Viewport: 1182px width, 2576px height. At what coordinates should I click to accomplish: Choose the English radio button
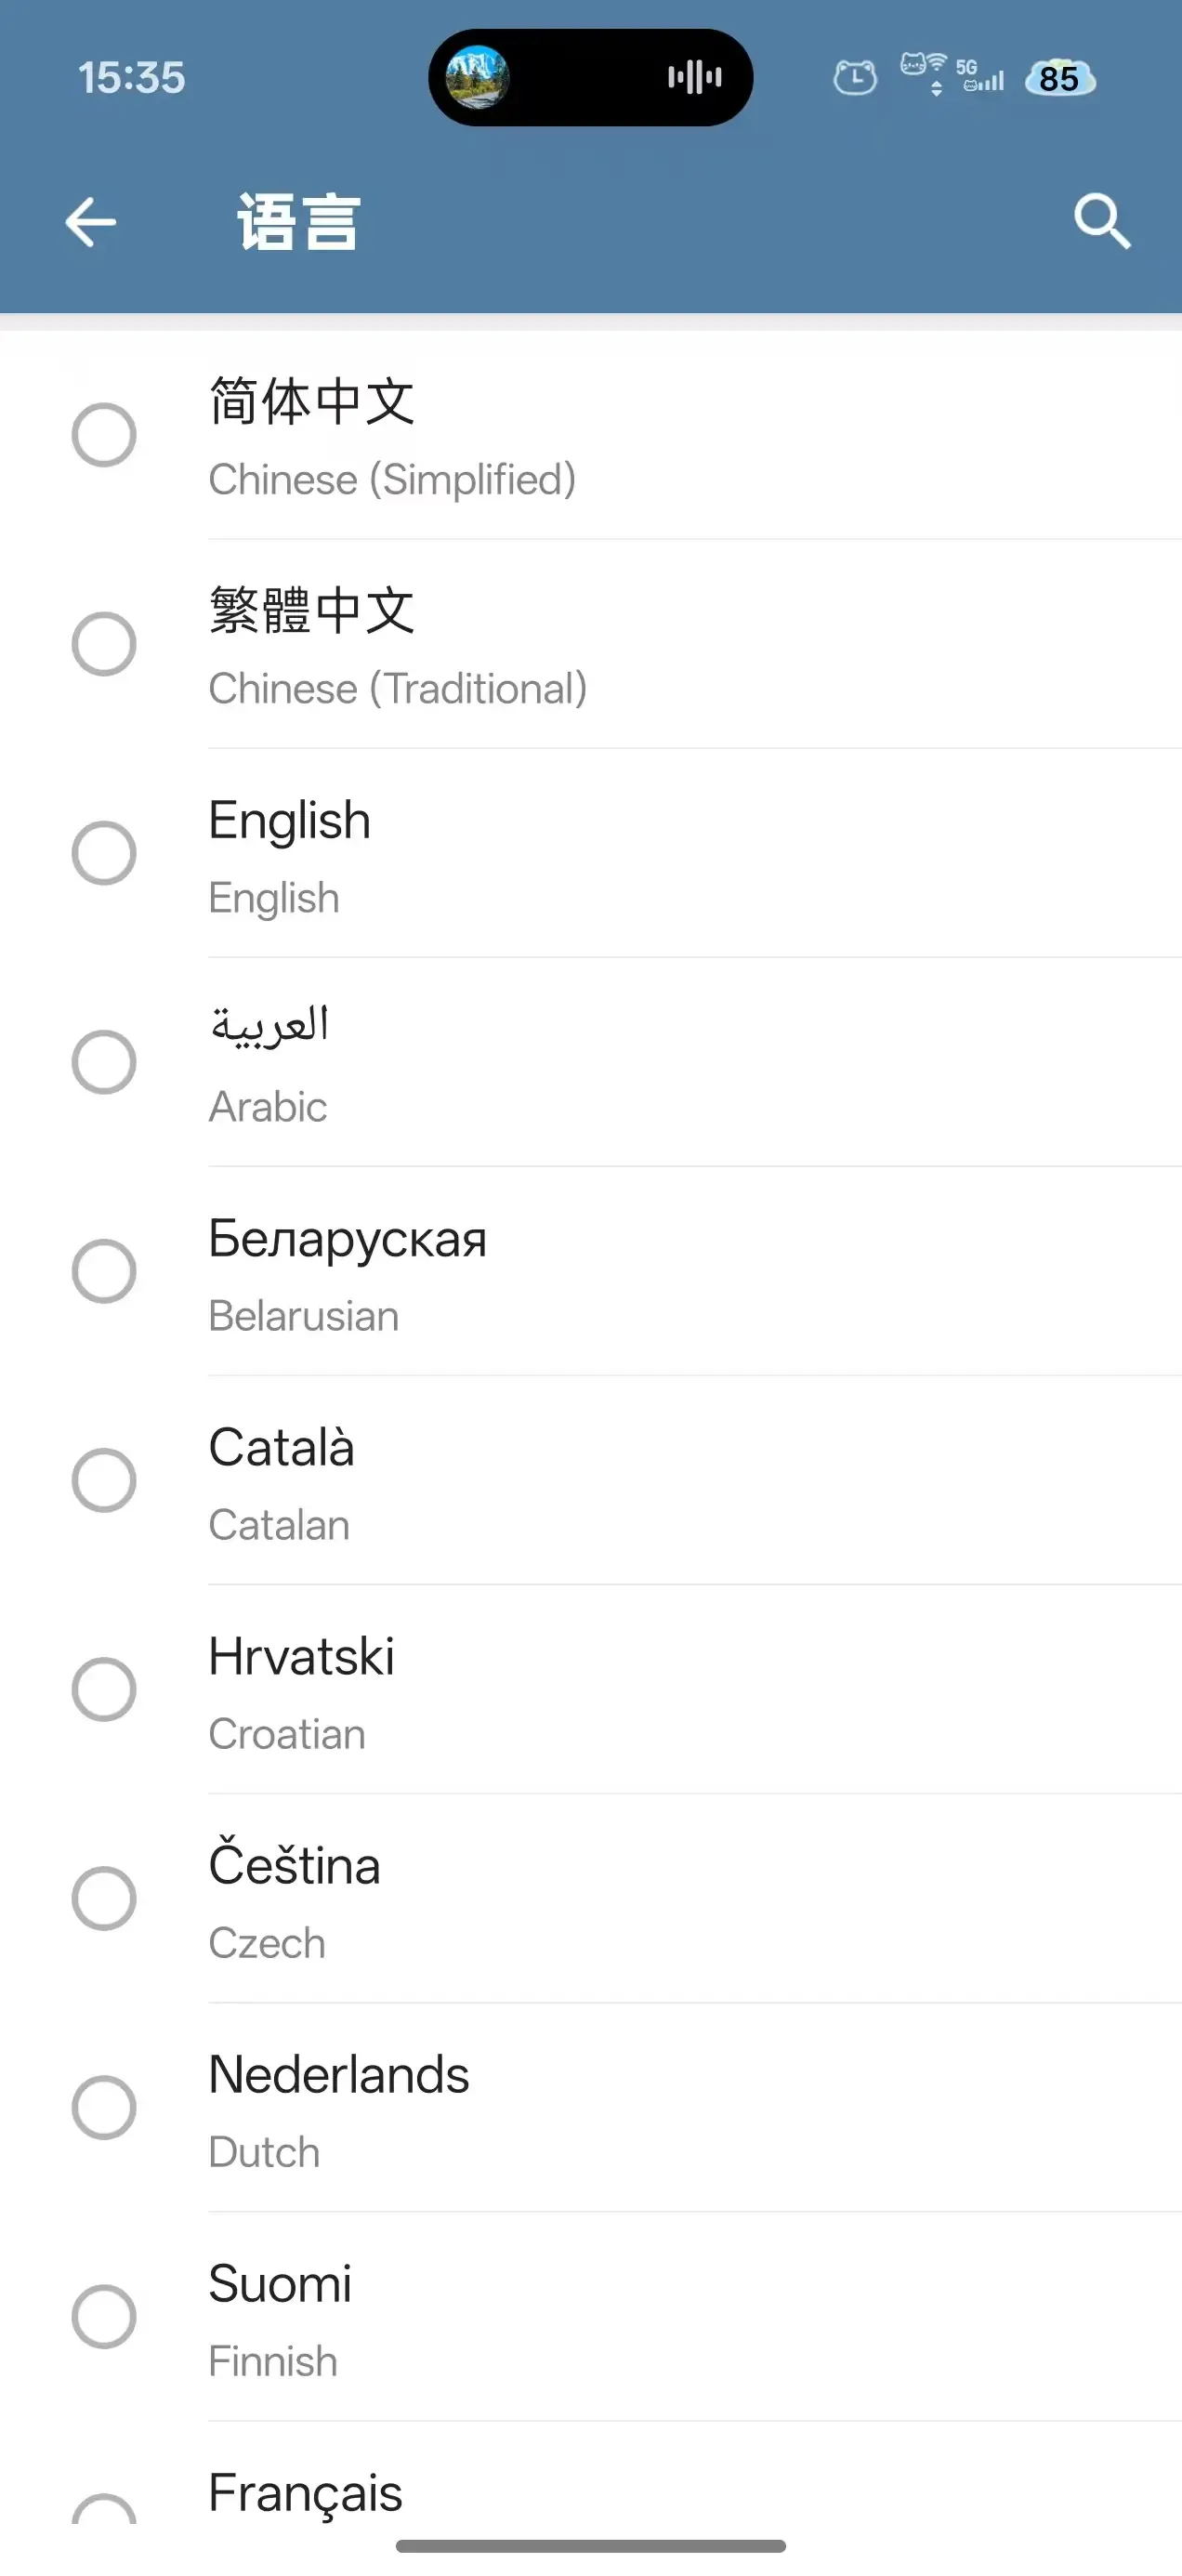[104, 853]
